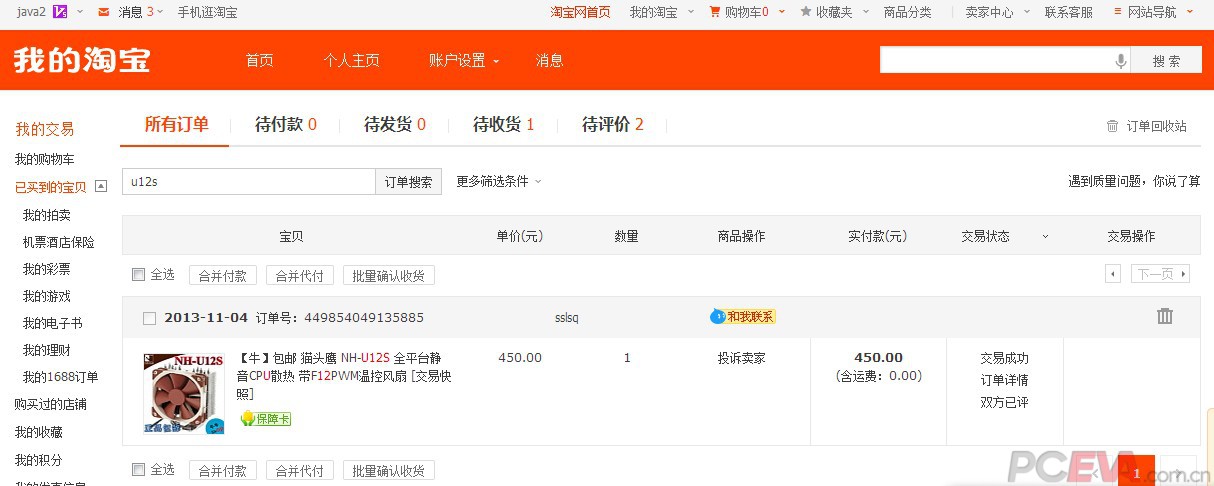Open 首页 in the orange nav bar
This screenshot has height=486, width=1214.
click(x=260, y=60)
